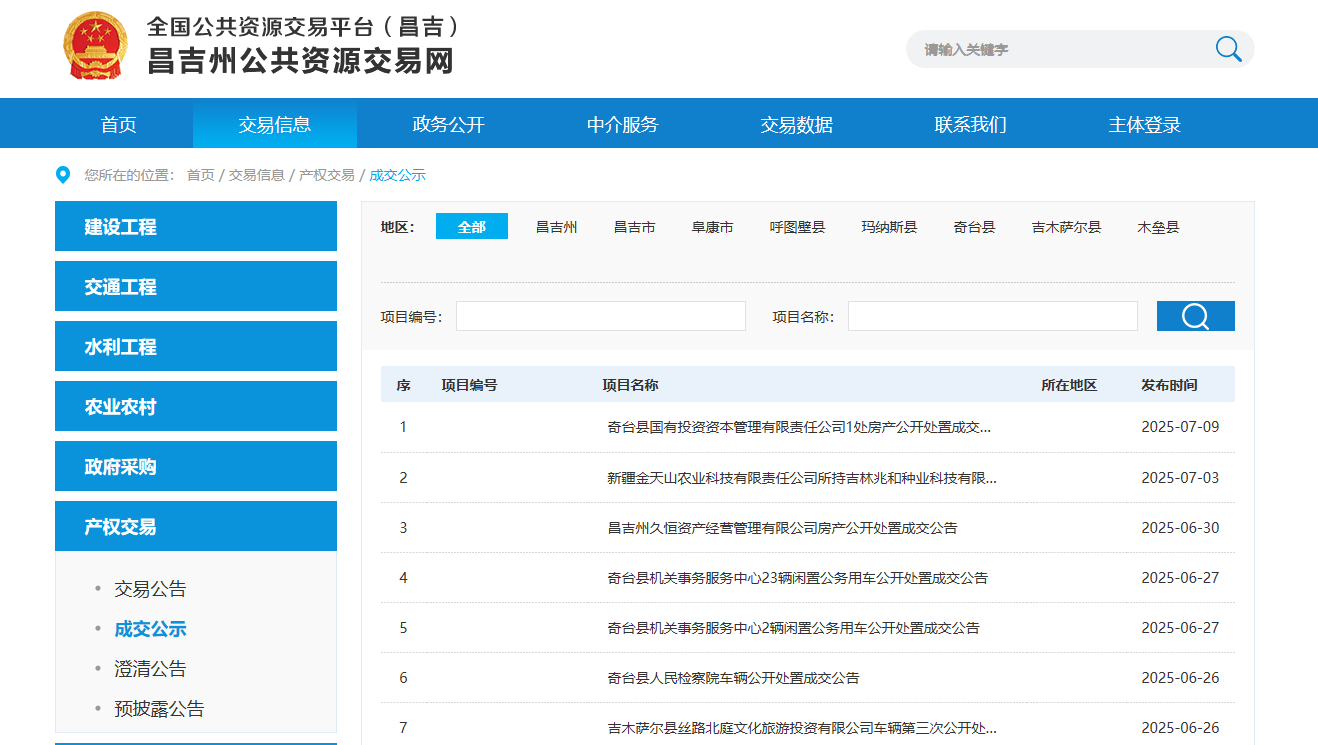Go to 主体登录 in navigation bar
This screenshot has width=1318, height=745.
1144,124
